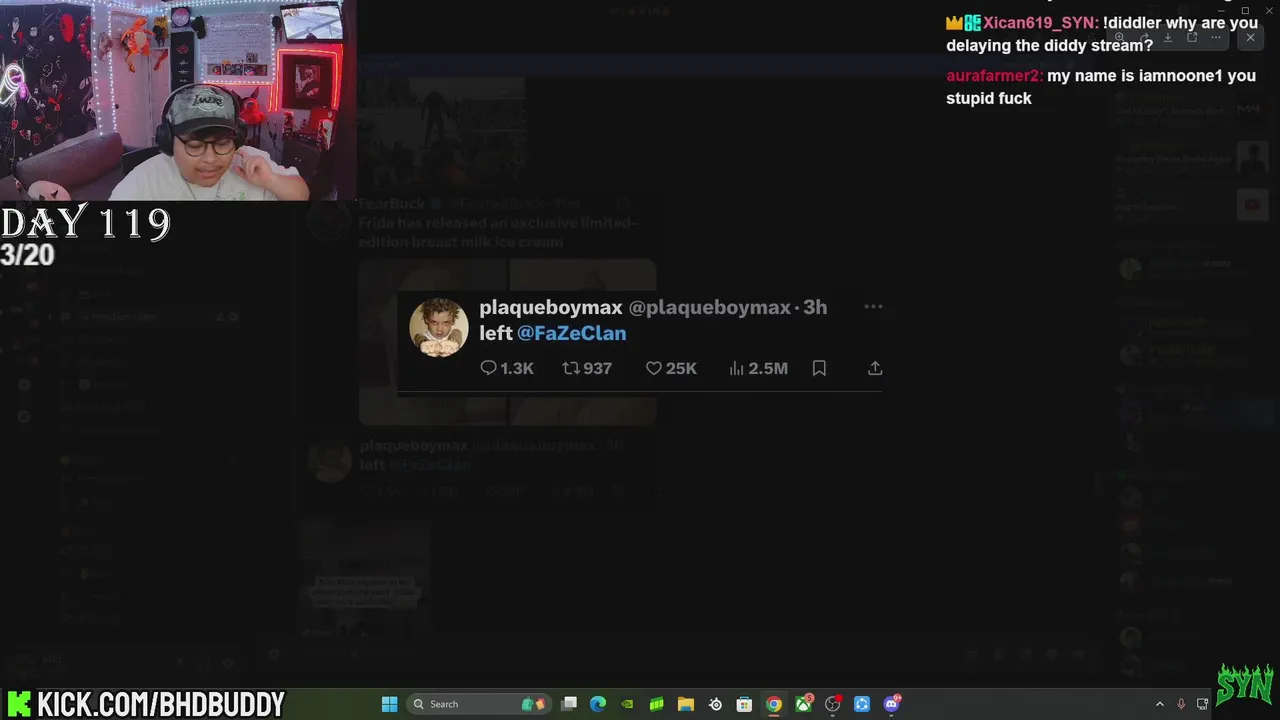
Task: Open the view analytics icon 2.5M
Action: pos(737,368)
